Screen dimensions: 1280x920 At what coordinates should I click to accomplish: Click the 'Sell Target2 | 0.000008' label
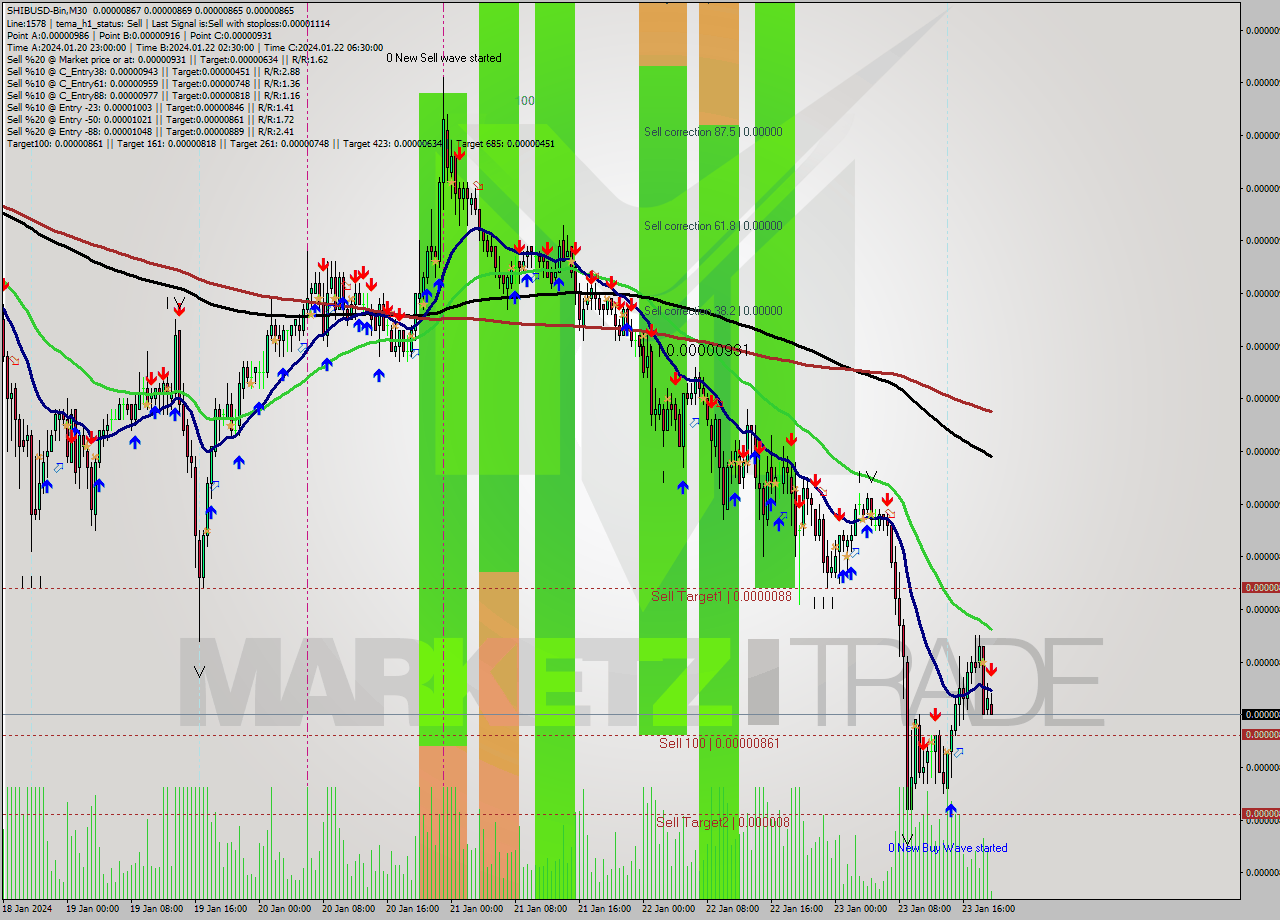pyautogui.click(x=722, y=822)
